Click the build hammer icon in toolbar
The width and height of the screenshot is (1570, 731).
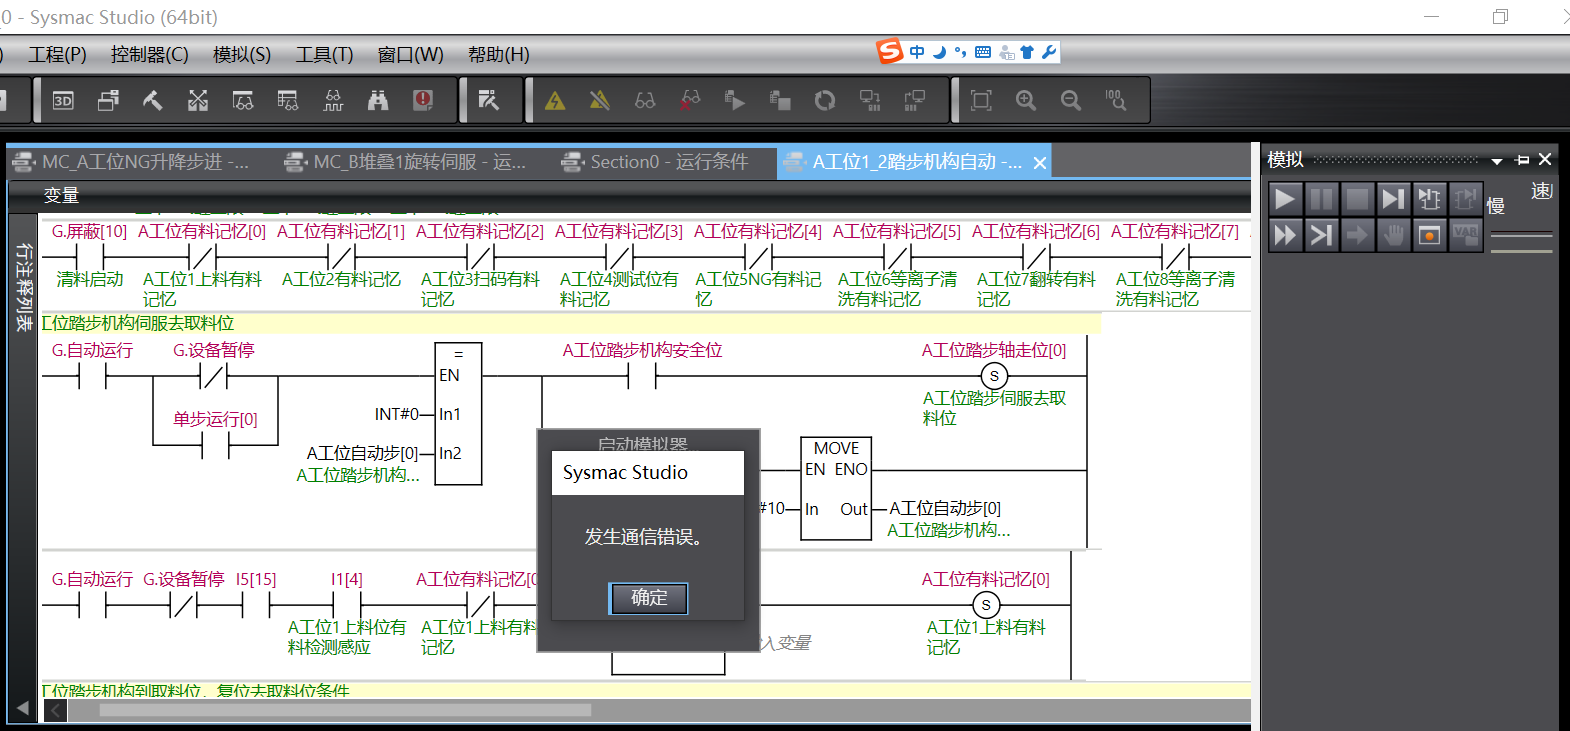[x=152, y=100]
